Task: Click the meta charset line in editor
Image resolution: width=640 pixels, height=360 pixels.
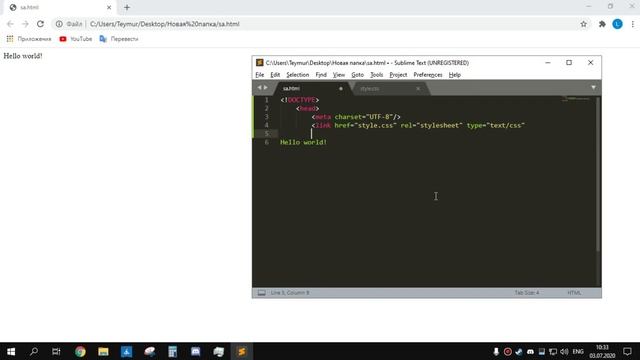Action: click(x=356, y=117)
